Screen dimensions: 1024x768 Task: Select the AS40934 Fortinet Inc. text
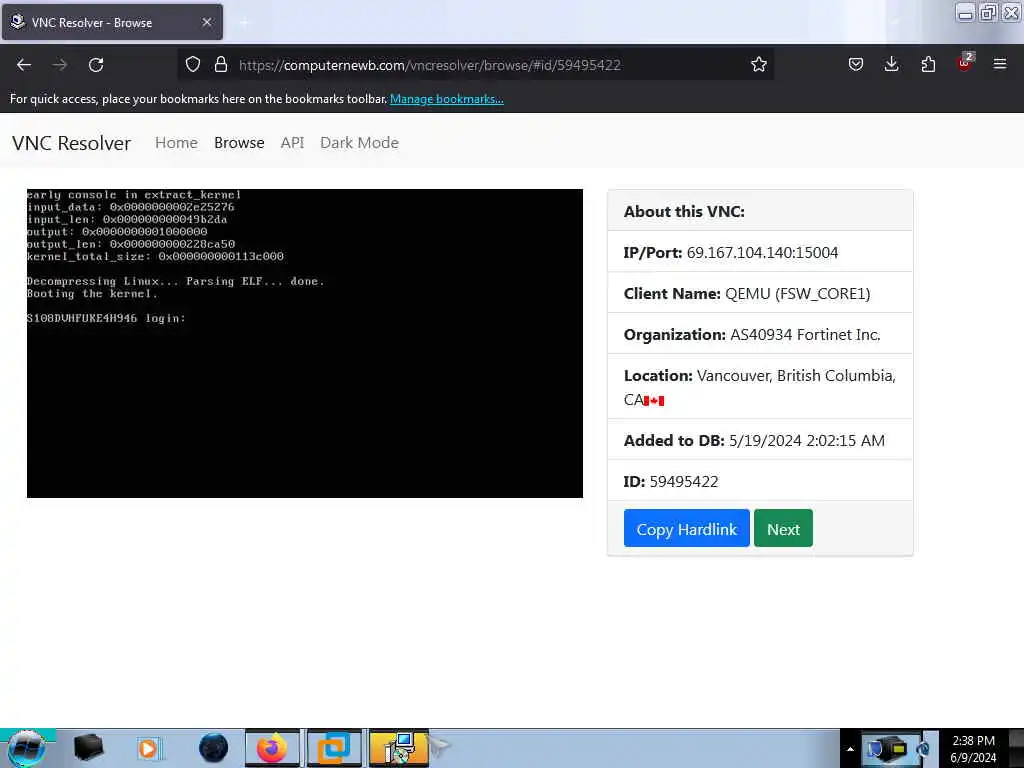pos(805,335)
